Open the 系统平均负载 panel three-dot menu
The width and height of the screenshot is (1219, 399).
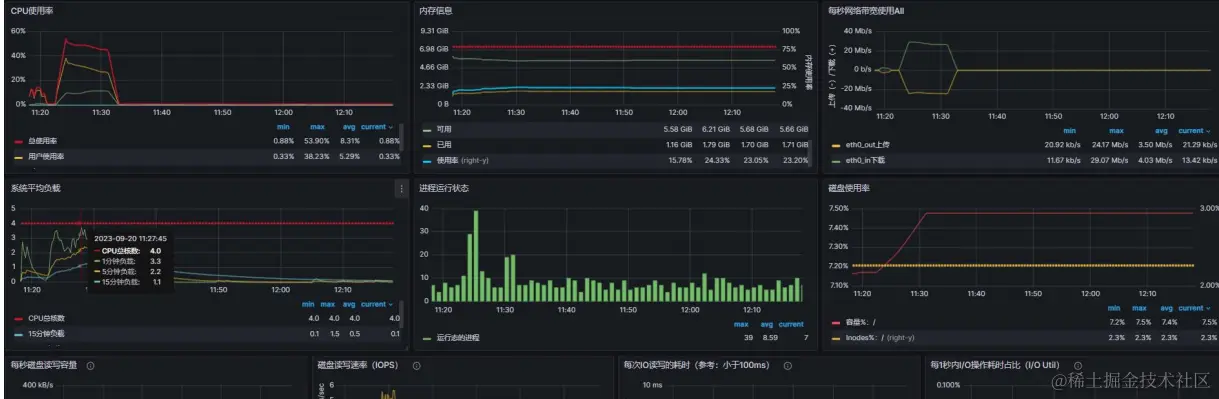(401, 188)
